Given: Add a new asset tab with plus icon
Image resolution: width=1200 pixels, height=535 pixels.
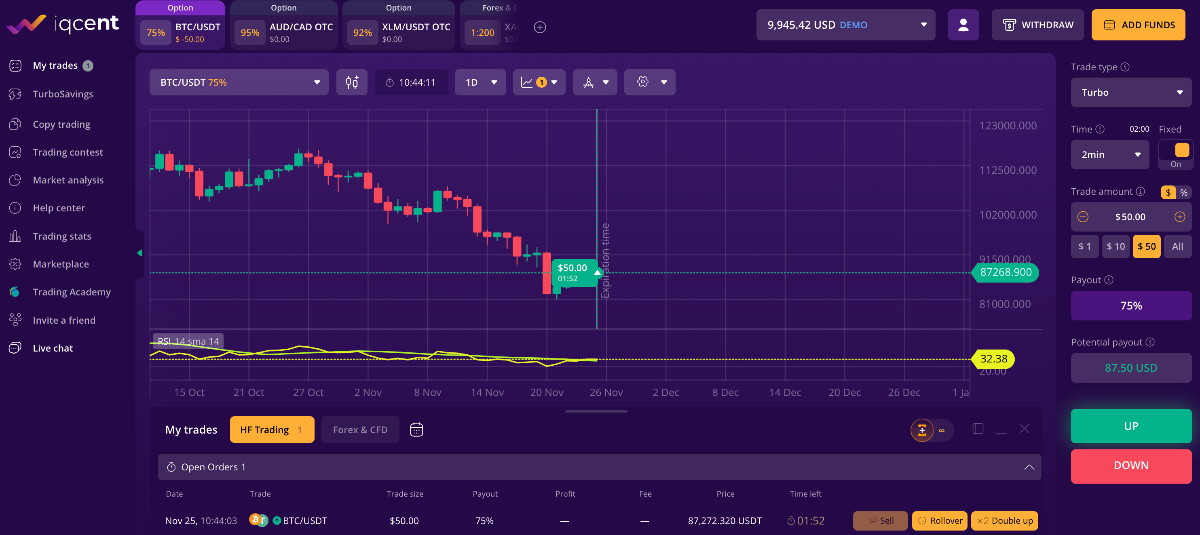Looking at the screenshot, I should (540, 27).
